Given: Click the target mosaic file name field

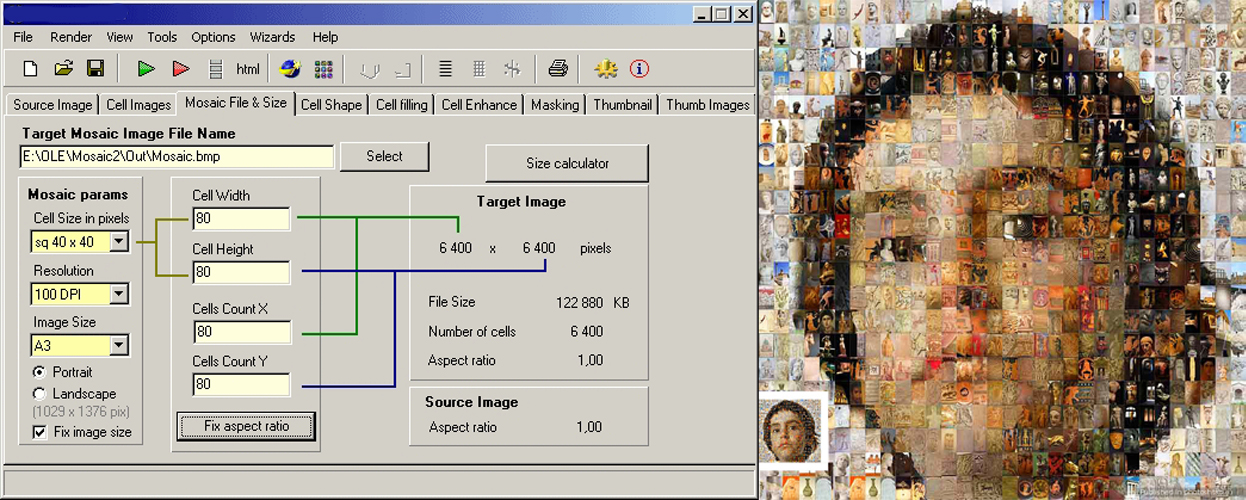Looking at the screenshot, I should click(x=177, y=157).
